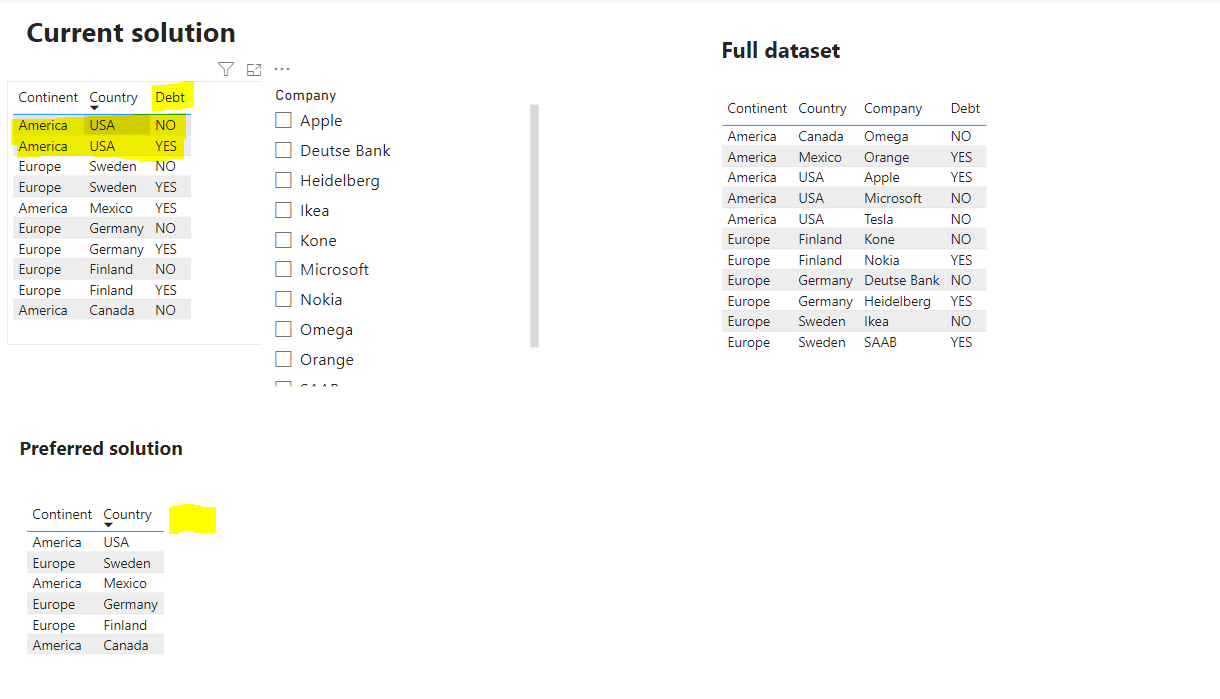The width and height of the screenshot is (1220, 699).
Task: Click Country header in Preferred solution table
Action: 127,514
